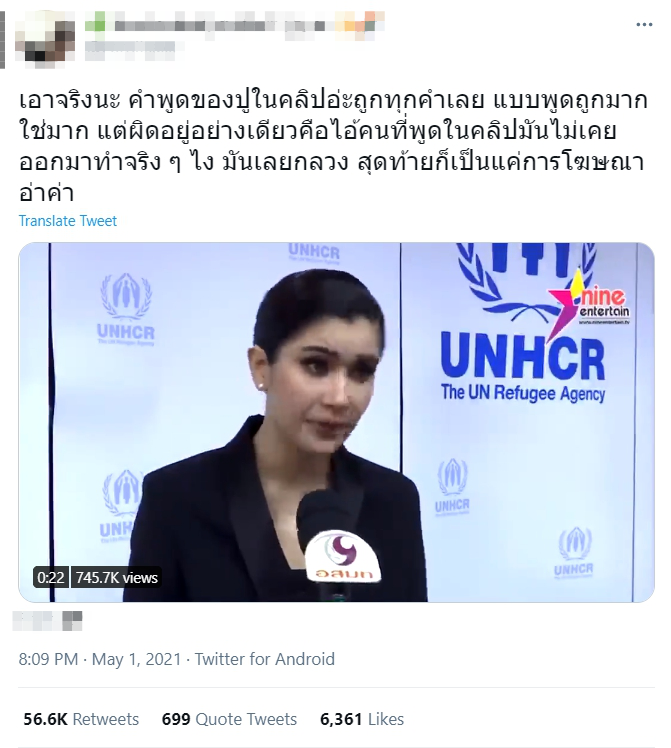Click Twitter for Android source link
The width and height of the screenshot is (671, 748).
click(265, 659)
